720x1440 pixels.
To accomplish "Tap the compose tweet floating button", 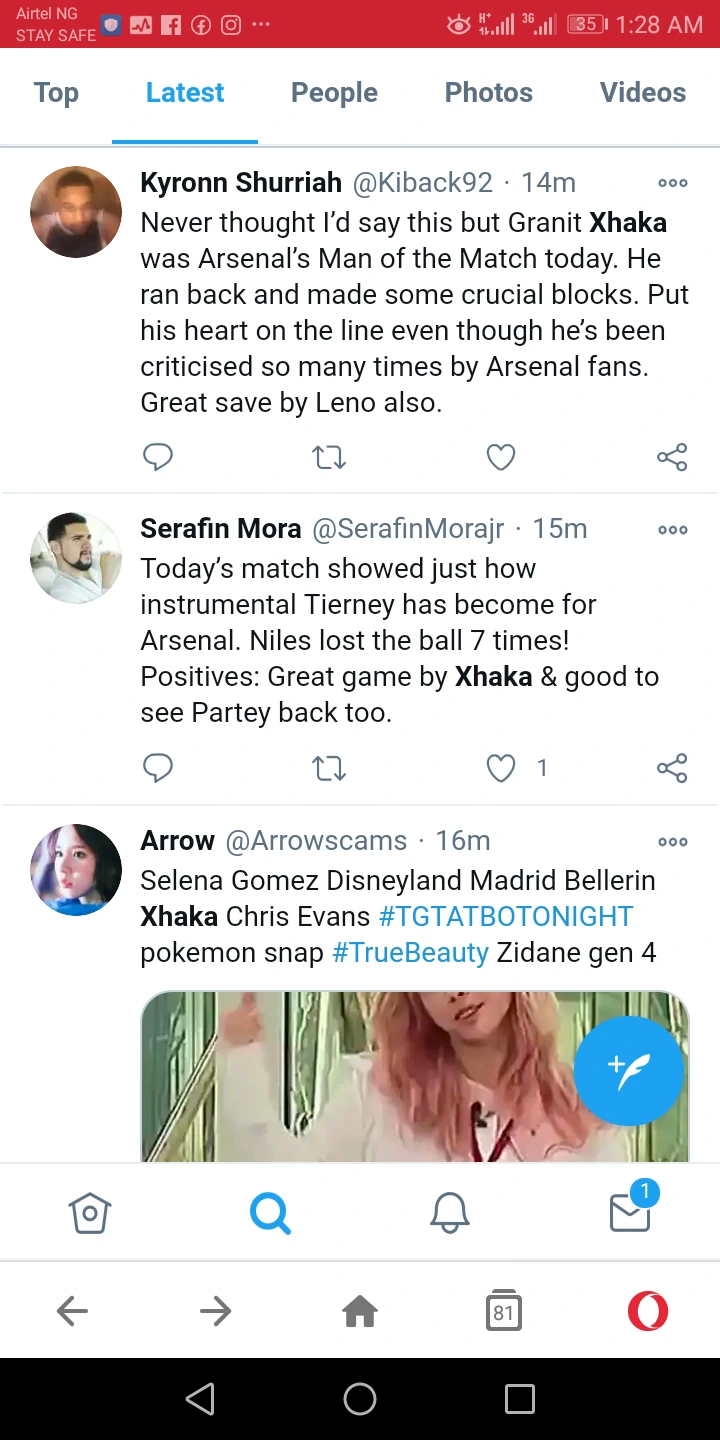I will click(x=629, y=1071).
